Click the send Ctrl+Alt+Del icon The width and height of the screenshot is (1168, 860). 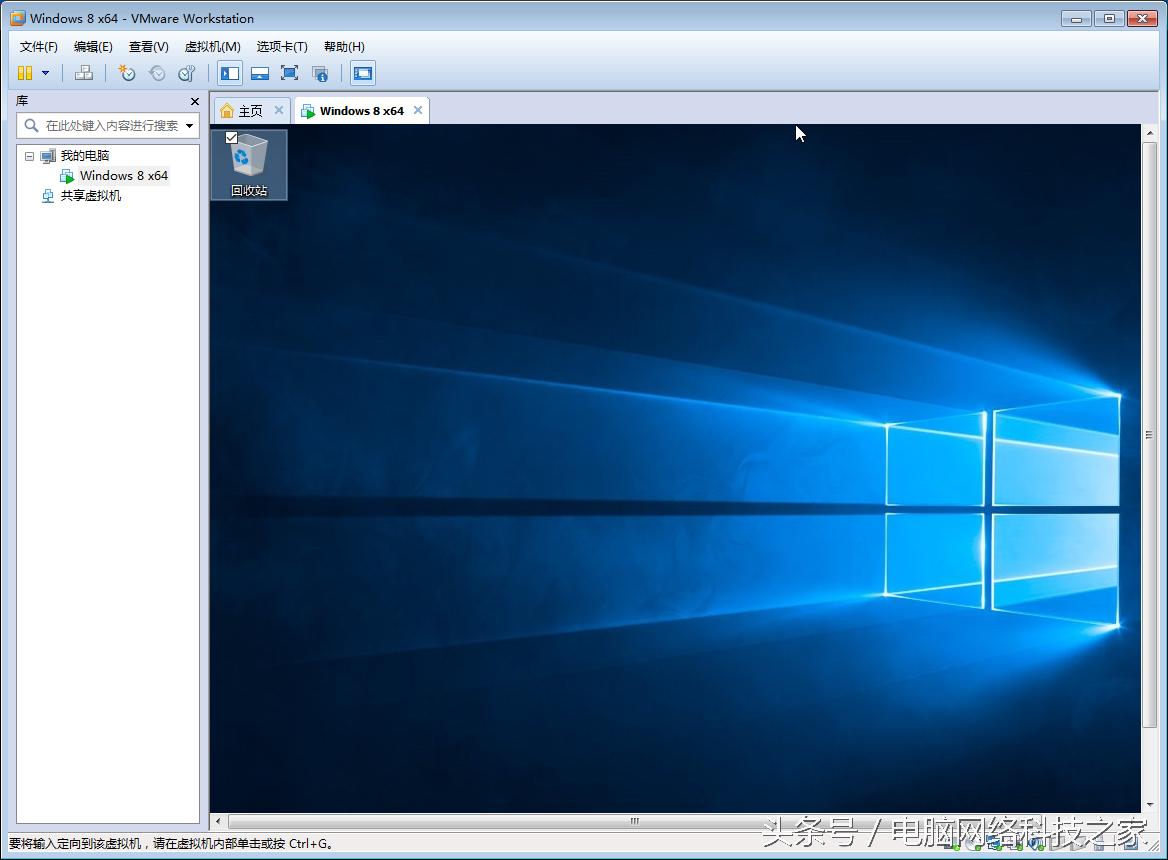(x=84, y=73)
